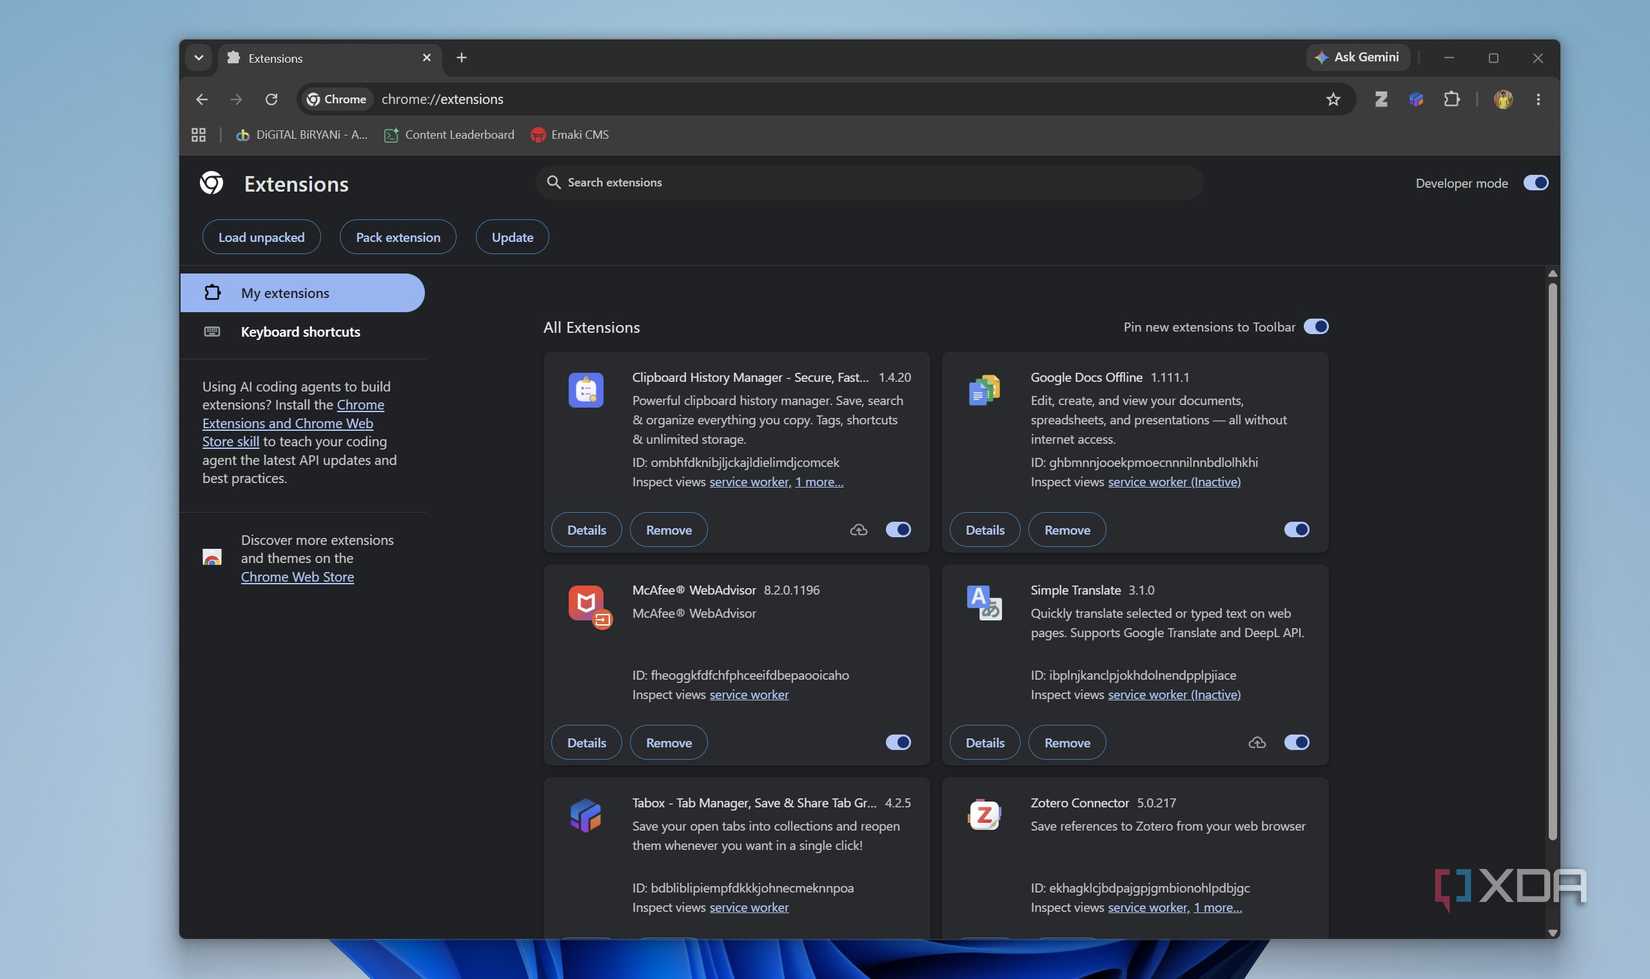Turn off Developer mode toggle

[x=1536, y=183]
